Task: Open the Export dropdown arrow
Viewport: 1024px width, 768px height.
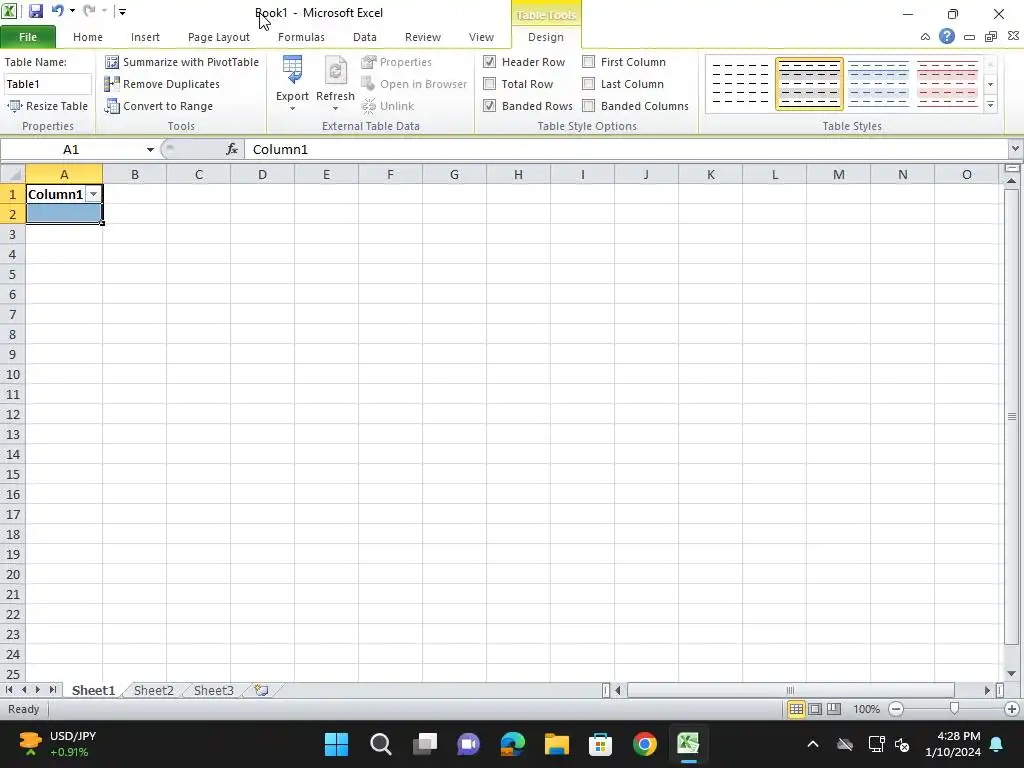Action: coord(292,108)
